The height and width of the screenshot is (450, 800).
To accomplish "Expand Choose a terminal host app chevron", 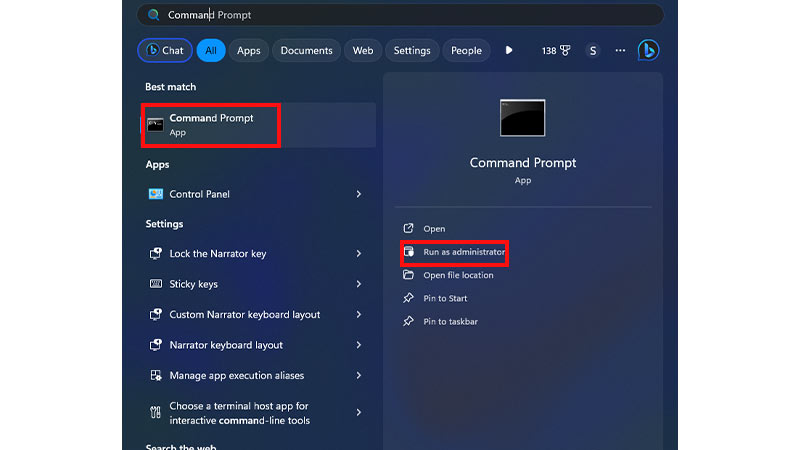I will pyautogui.click(x=359, y=412).
